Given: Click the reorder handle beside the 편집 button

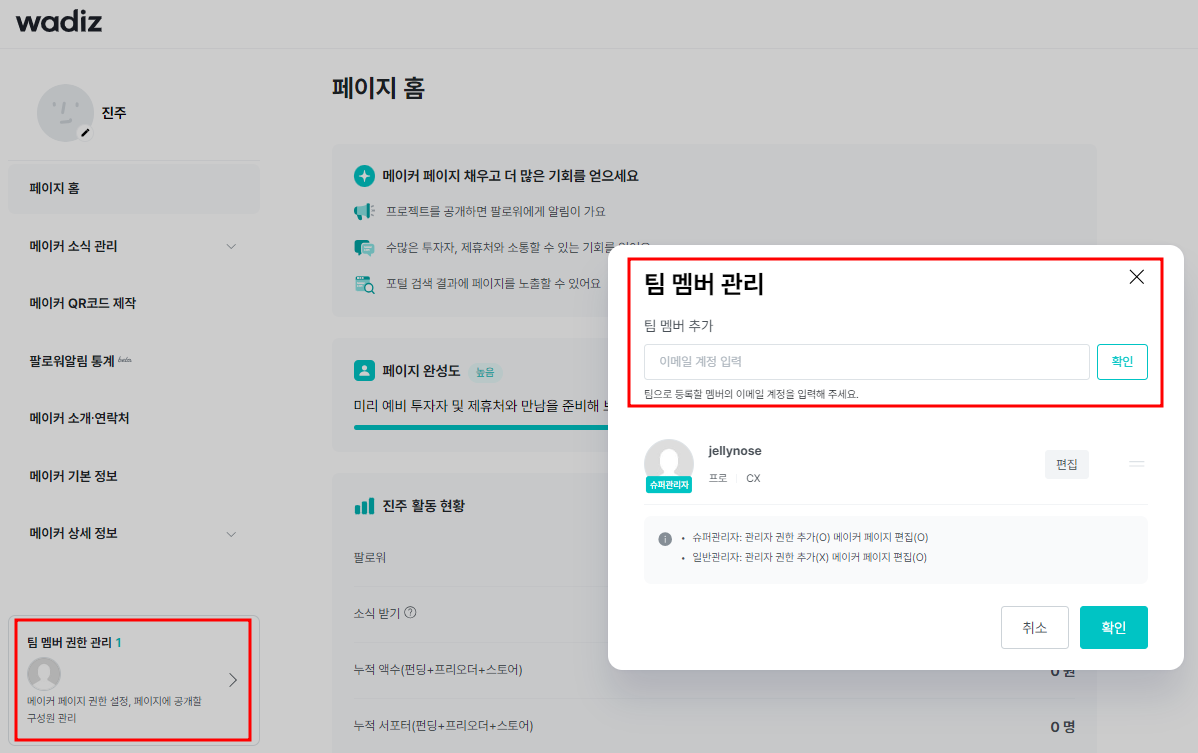Looking at the screenshot, I should pyautogui.click(x=1136, y=464).
